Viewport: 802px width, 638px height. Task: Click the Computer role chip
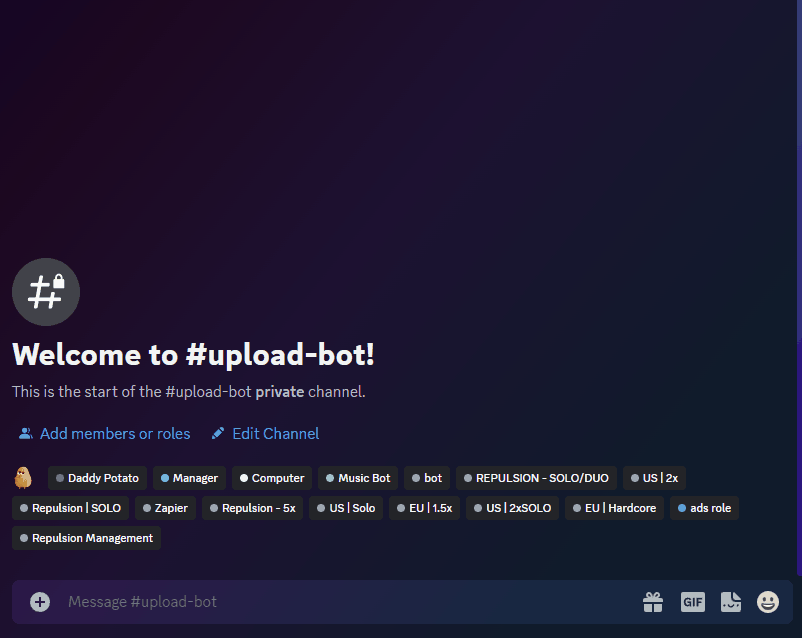coord(272,478)
